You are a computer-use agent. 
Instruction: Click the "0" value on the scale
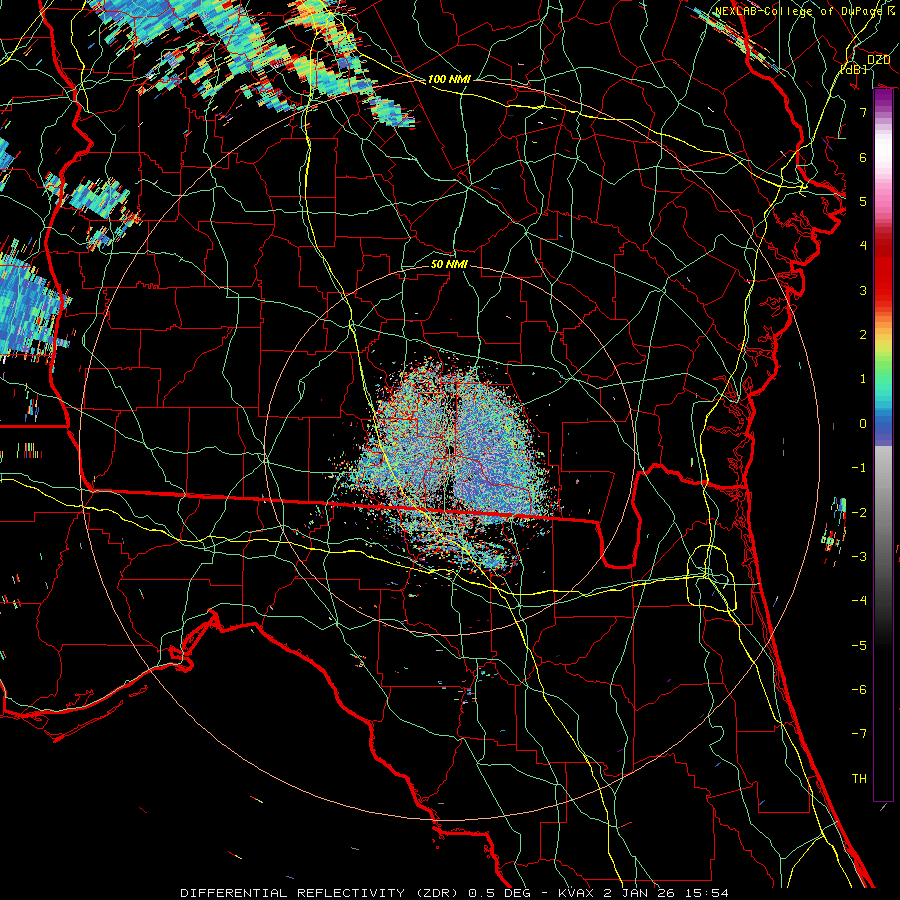click(863, 424)
